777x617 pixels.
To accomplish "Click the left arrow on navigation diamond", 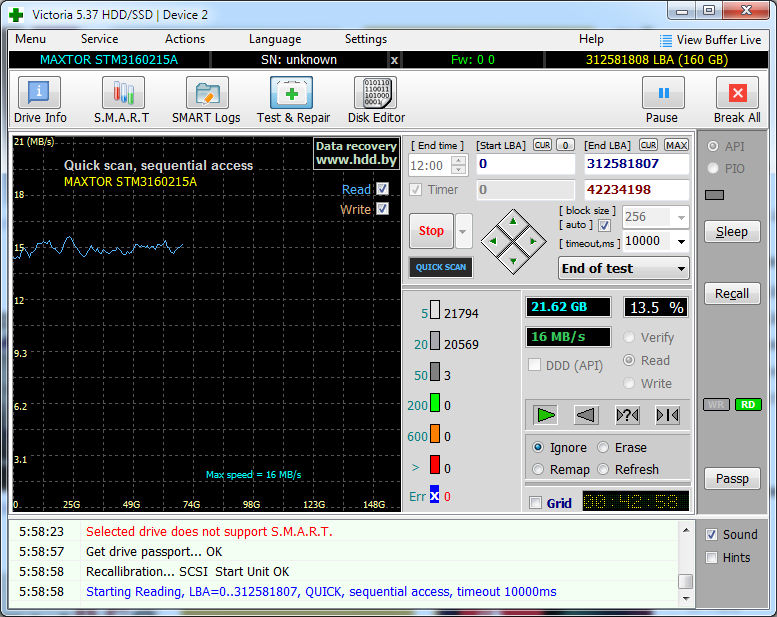I will click(494, 241).
